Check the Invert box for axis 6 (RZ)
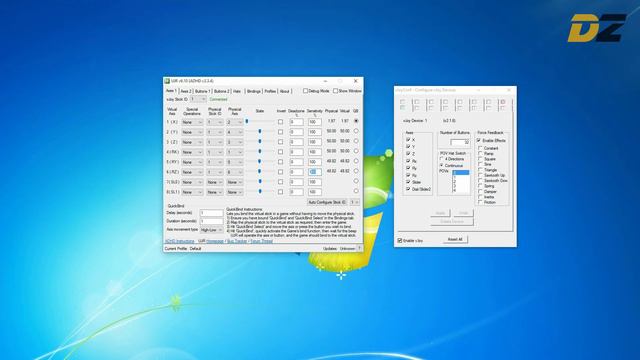This screenshot has width=640, height=360. (280, 172)
